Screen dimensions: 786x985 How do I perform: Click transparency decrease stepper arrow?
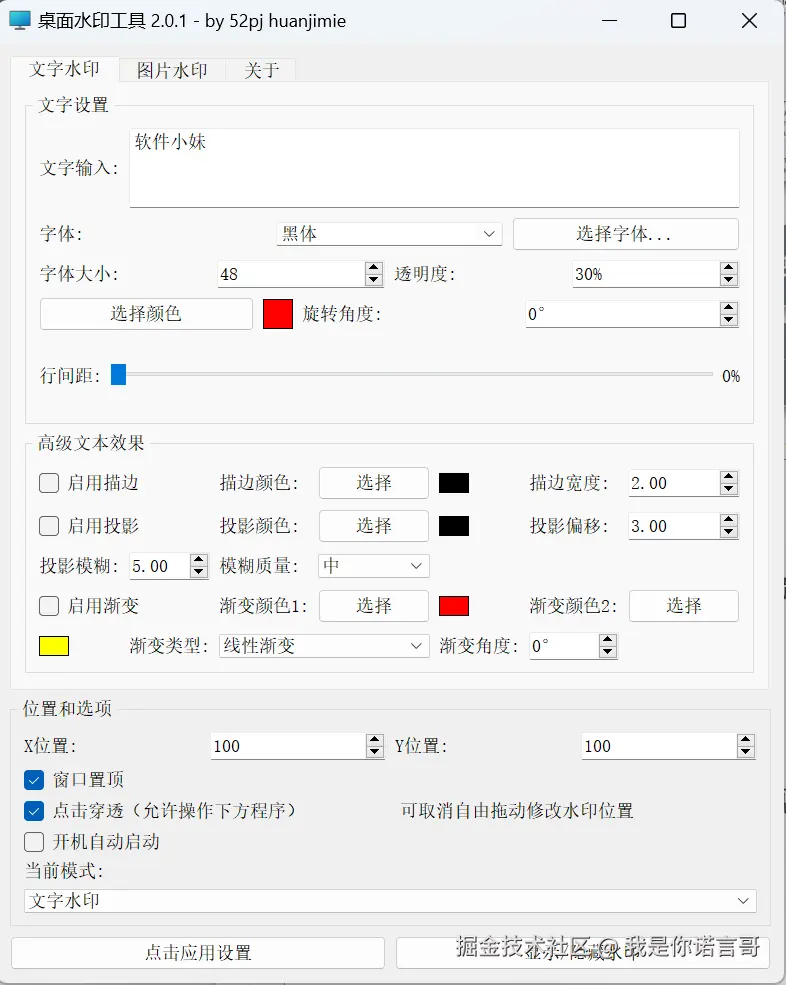728,280
